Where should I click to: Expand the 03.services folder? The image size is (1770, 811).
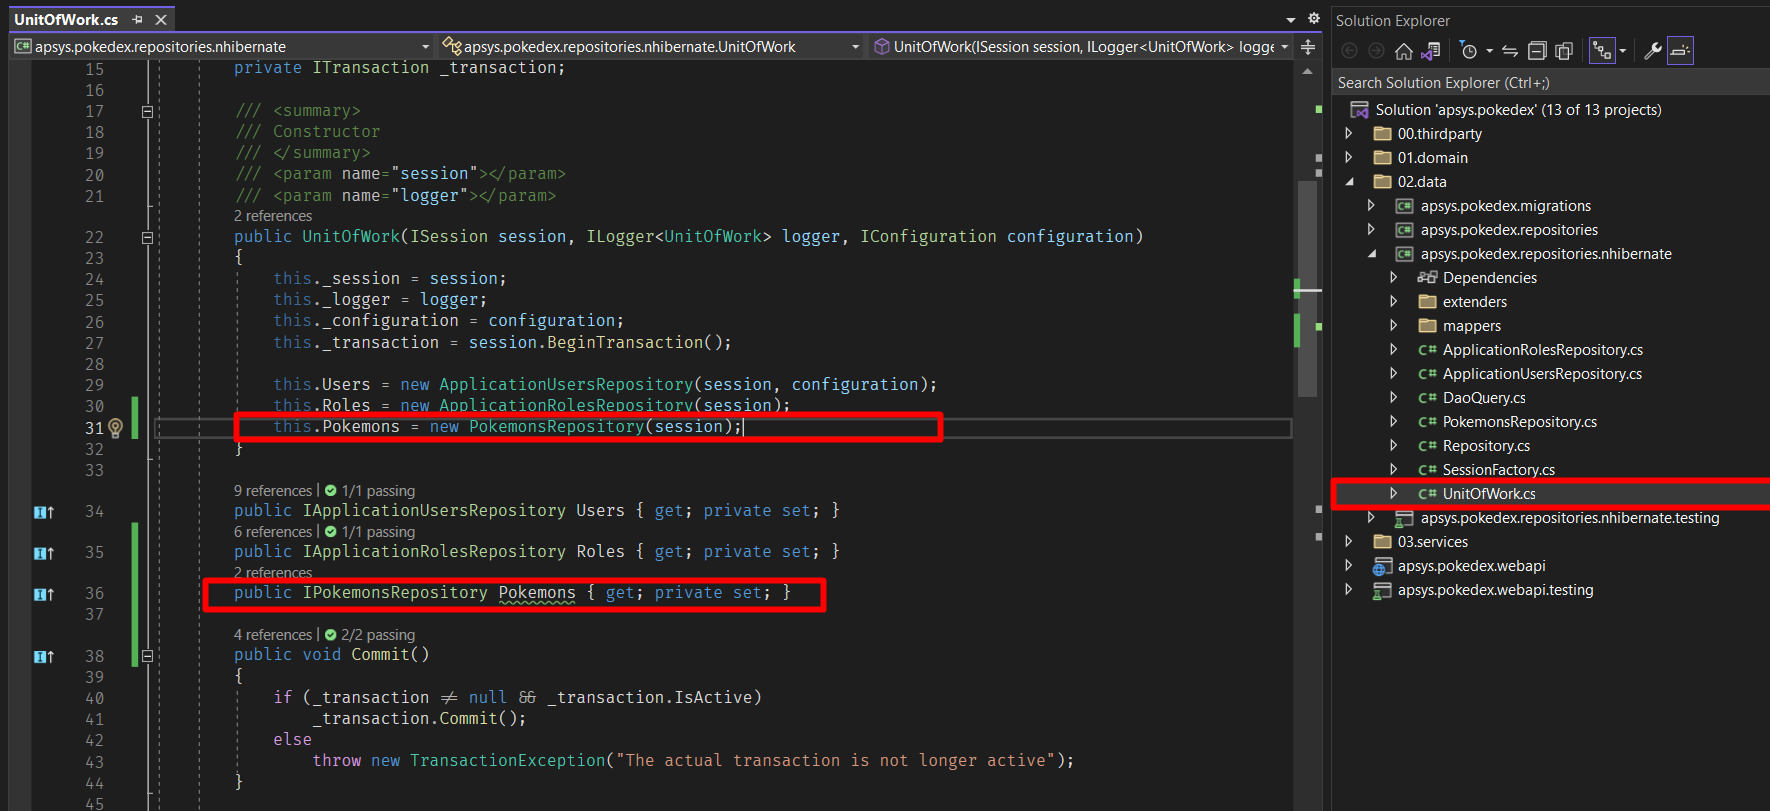click(x=1349, y=542)
